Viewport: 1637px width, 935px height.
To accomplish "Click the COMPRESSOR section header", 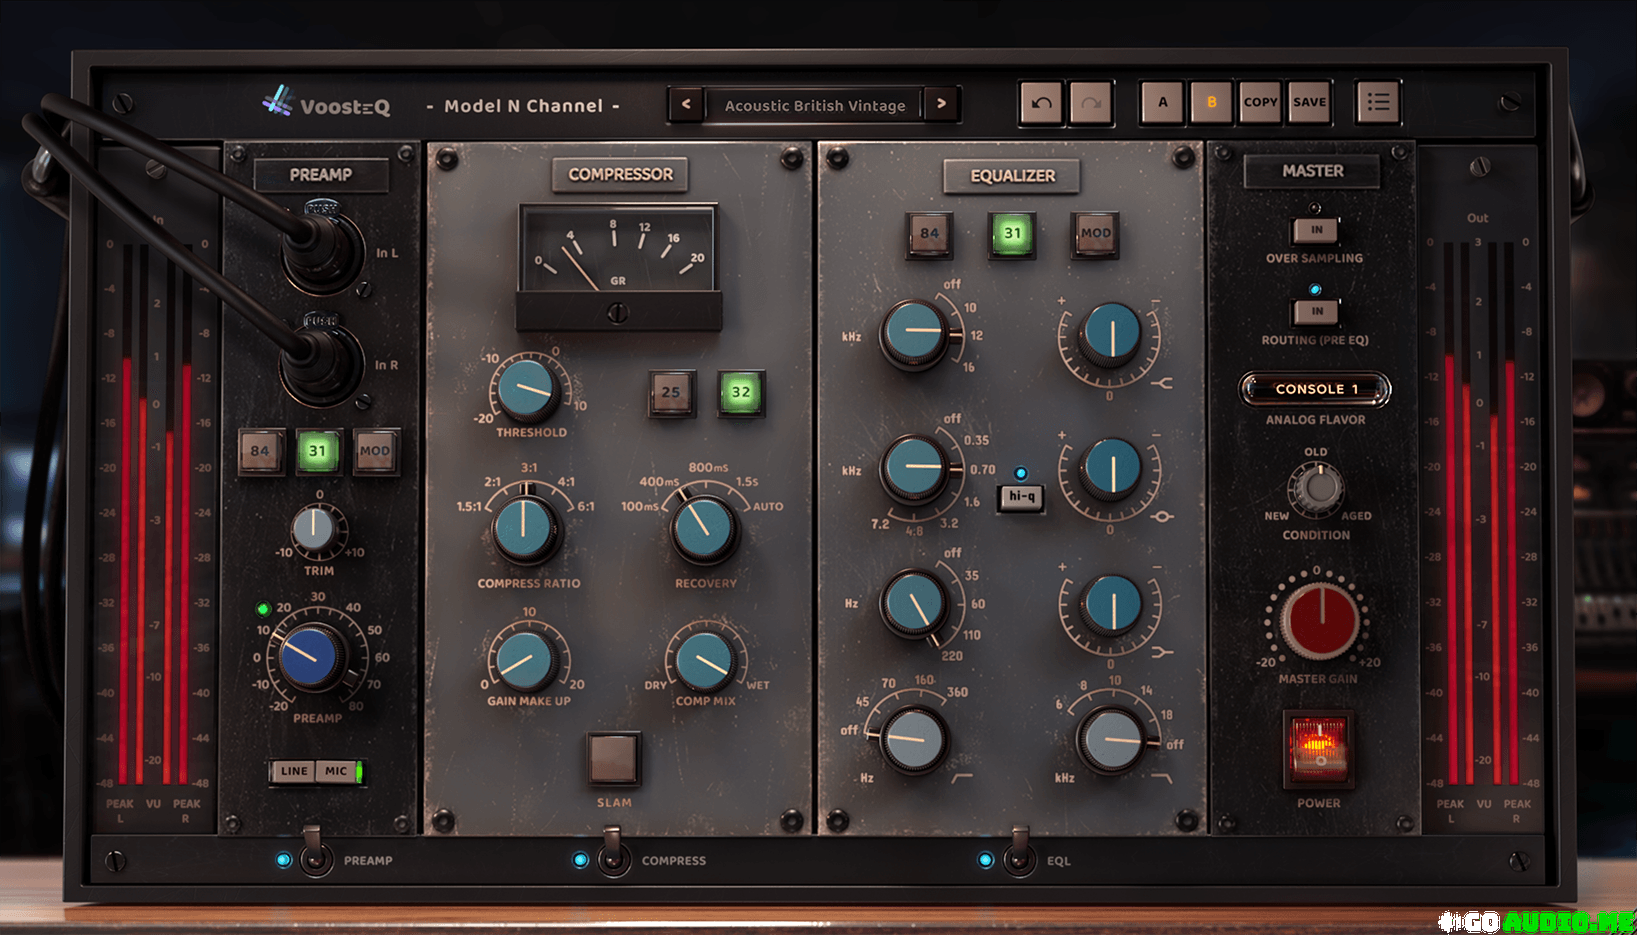I will 620,174.
